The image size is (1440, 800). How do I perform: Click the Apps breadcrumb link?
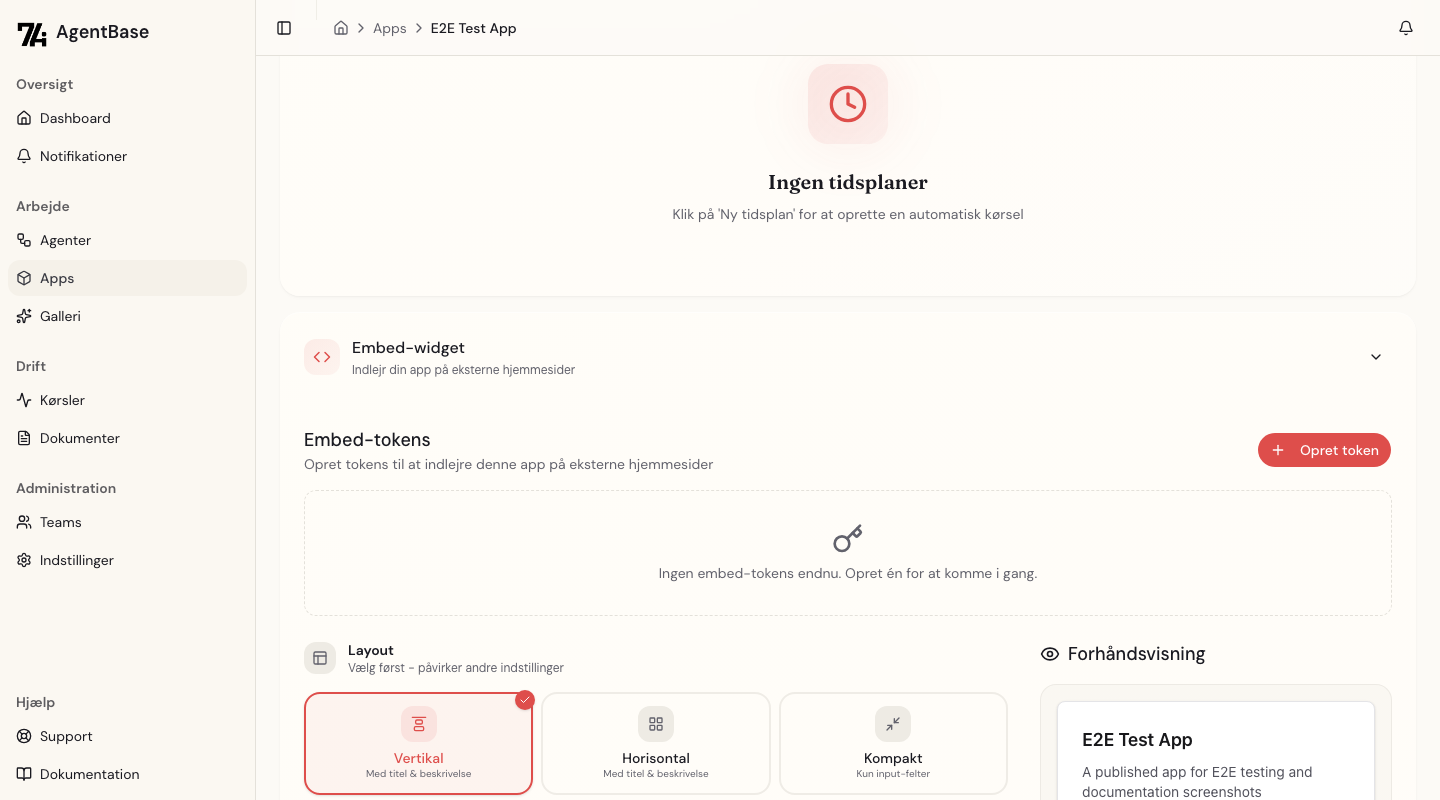point(389,28)
